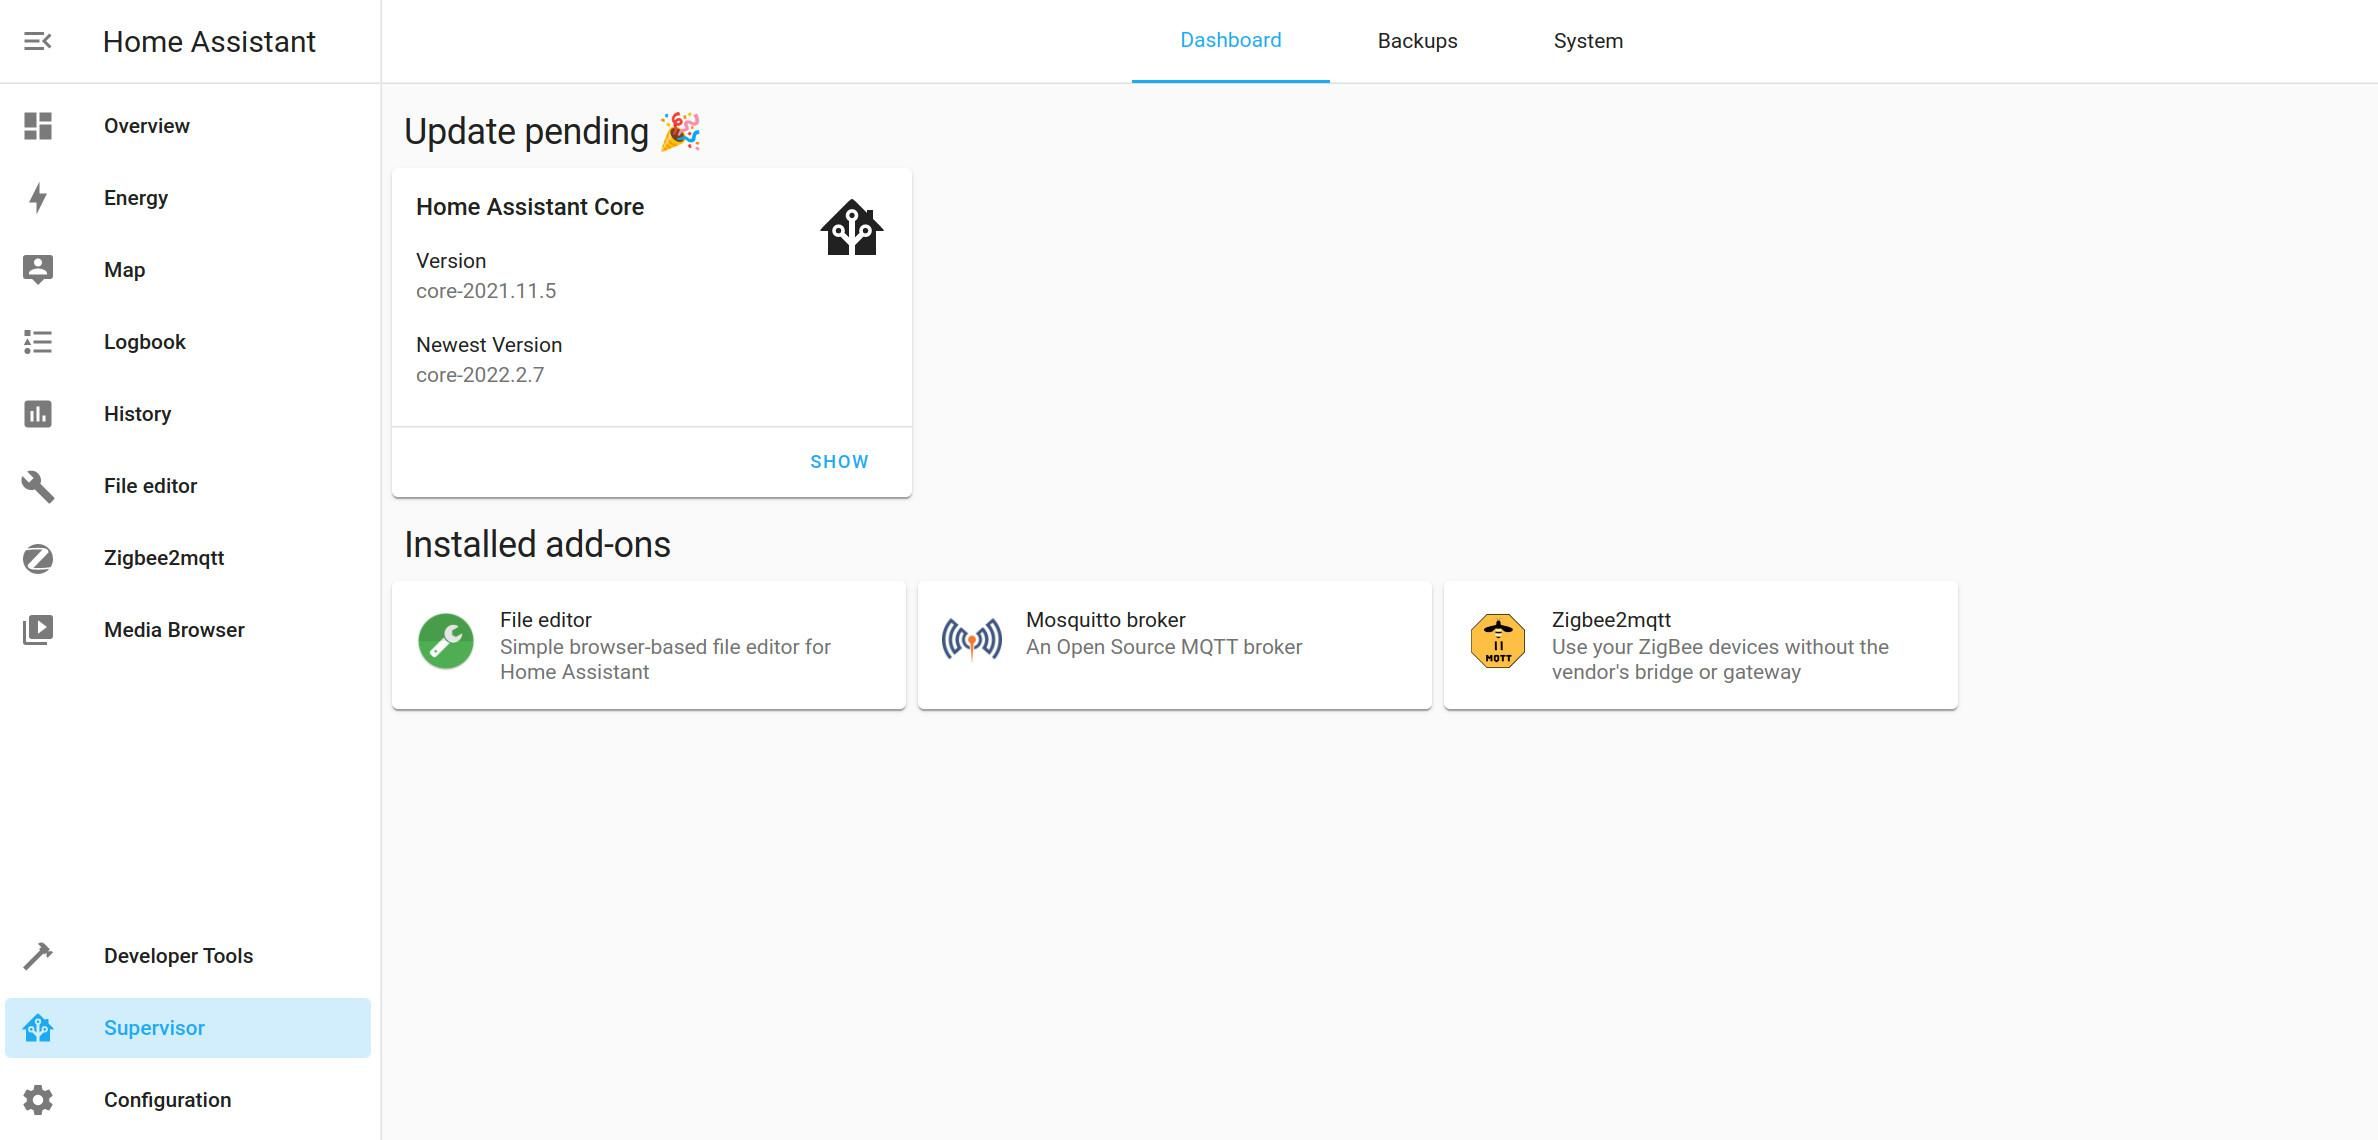Open the File editor add-on card
The height and width of the screenshot is (1140, 2378).
pos(648,645)
